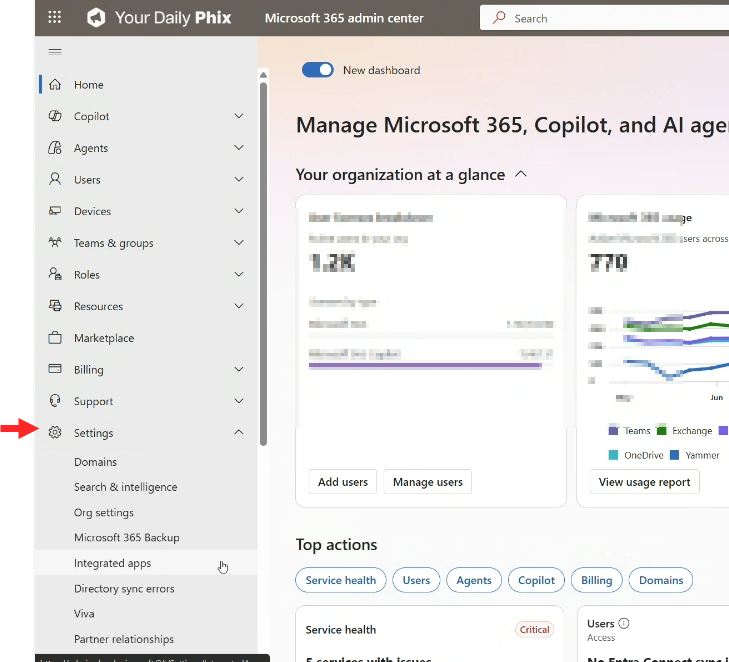Open Directory sync errors
Viewport: 729px width, 662px height.
[124, 589]
